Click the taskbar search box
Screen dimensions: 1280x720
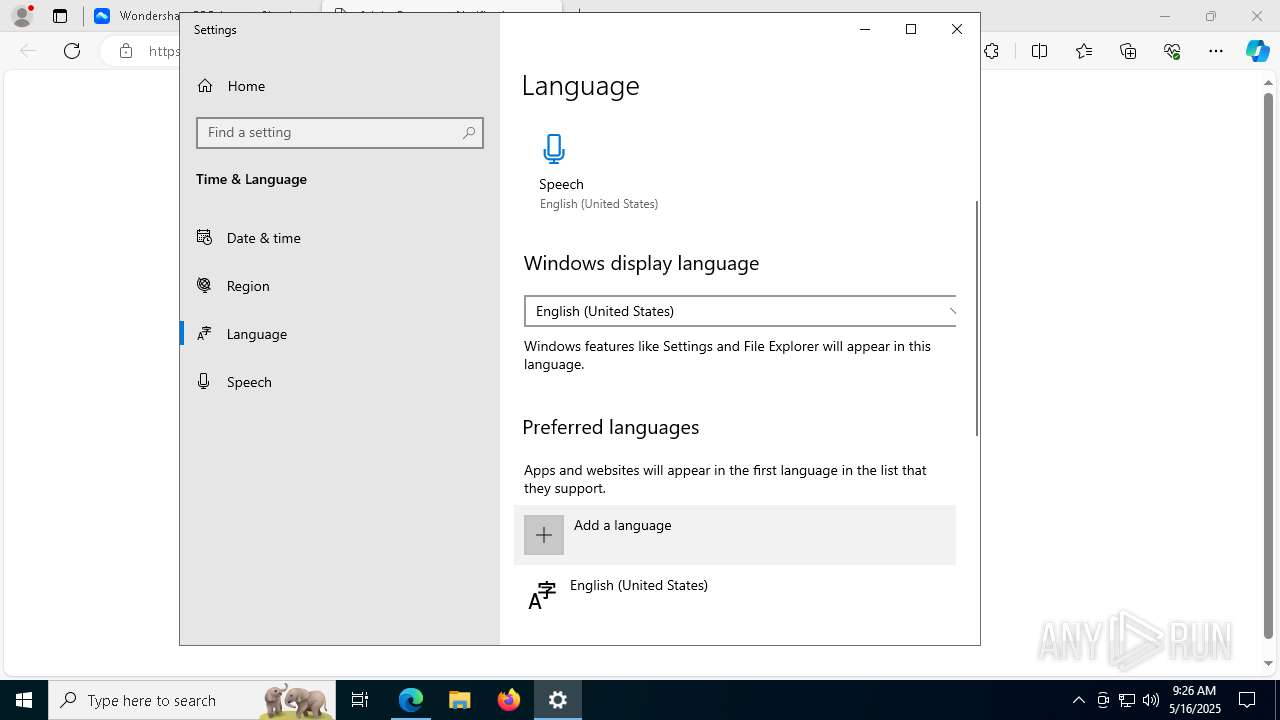coord(192,700)
